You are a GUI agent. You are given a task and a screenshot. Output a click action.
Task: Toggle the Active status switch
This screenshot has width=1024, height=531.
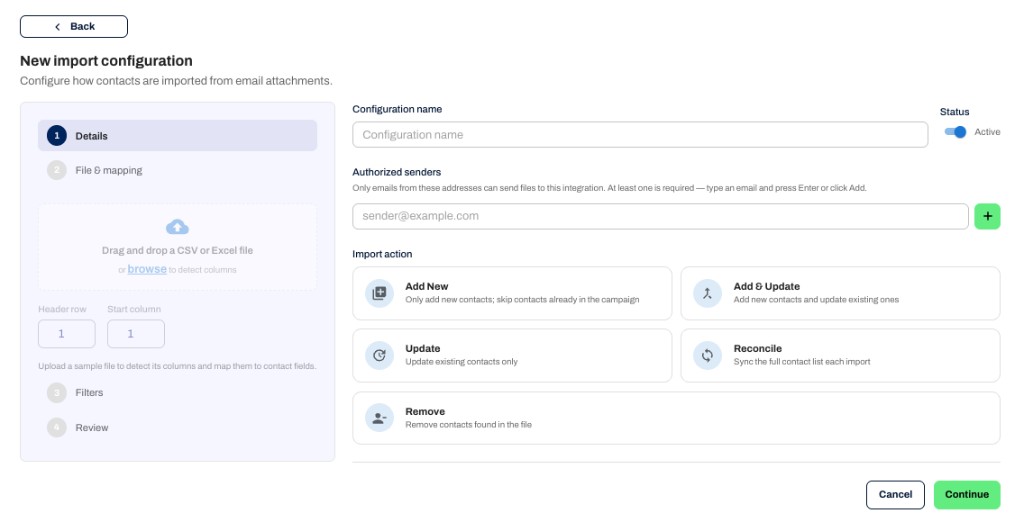(x=955, y=132)
